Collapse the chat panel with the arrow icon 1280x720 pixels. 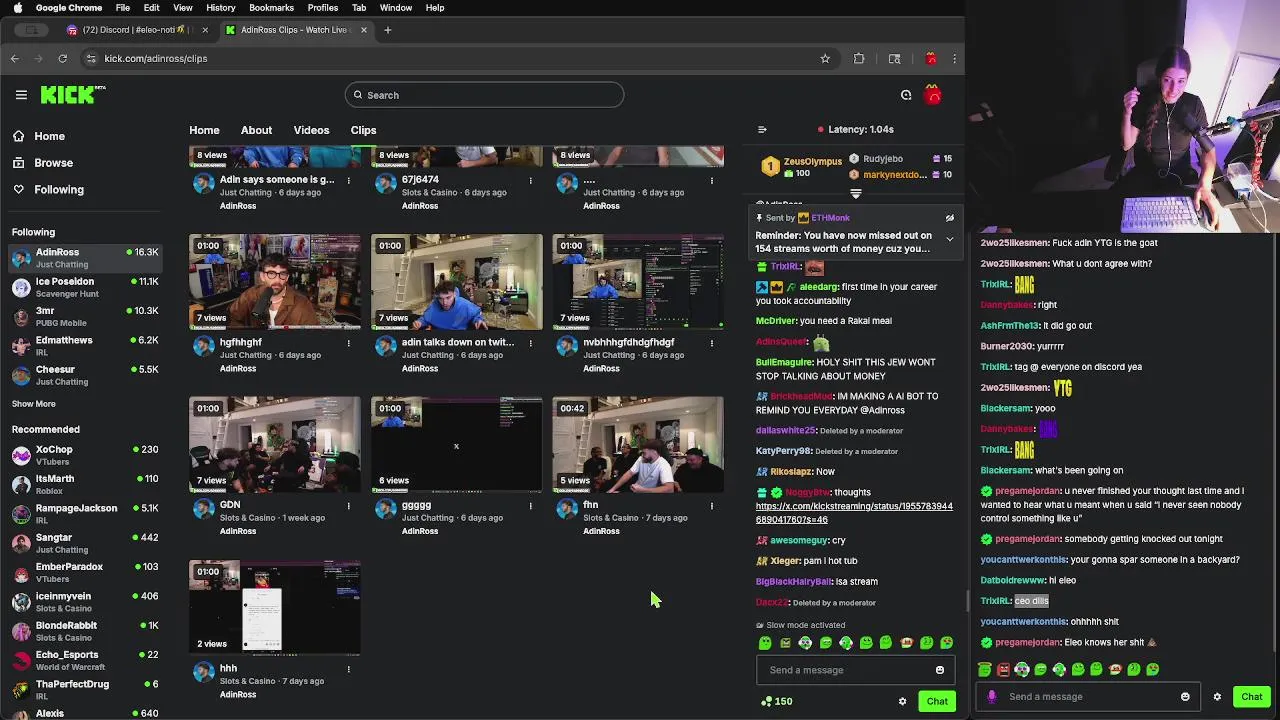pyautogui.click(x=762, y=129)
